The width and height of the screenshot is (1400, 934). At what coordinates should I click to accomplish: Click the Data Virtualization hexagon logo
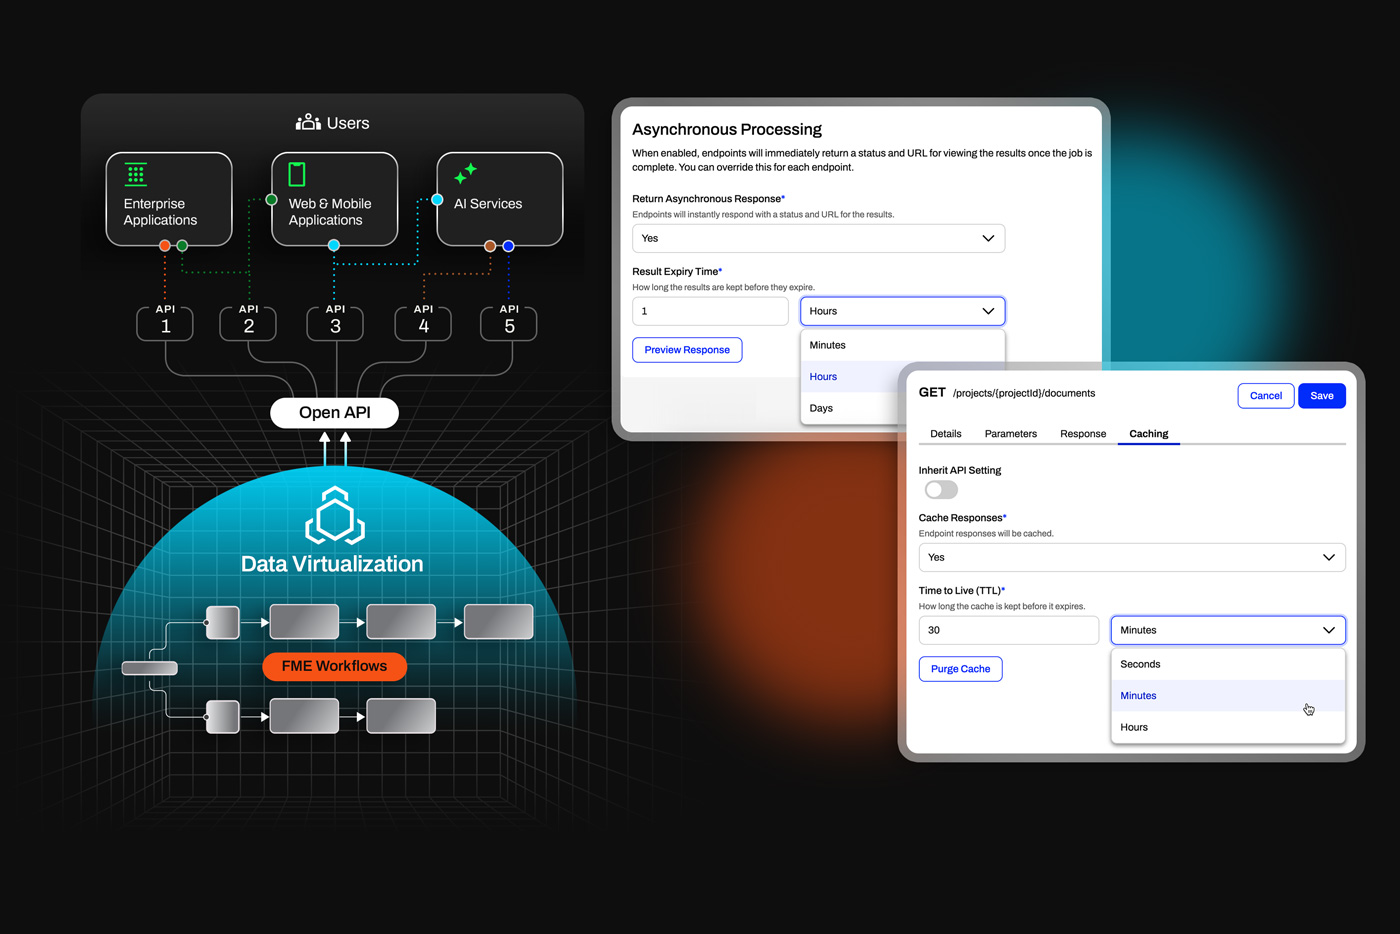[335, 516]
